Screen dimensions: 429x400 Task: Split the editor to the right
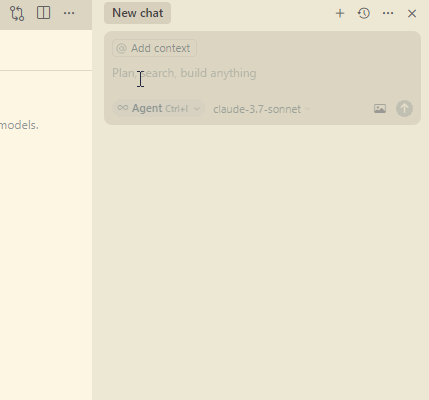pyautogui.click(x=43, y=13)
